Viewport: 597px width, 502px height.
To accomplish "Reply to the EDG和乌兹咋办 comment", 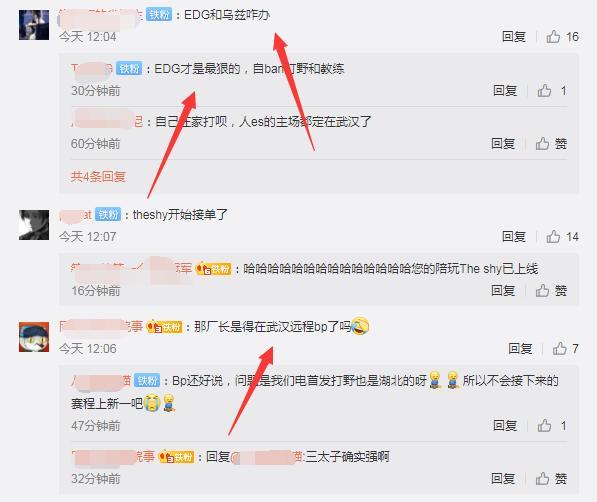I will [514, 37].
